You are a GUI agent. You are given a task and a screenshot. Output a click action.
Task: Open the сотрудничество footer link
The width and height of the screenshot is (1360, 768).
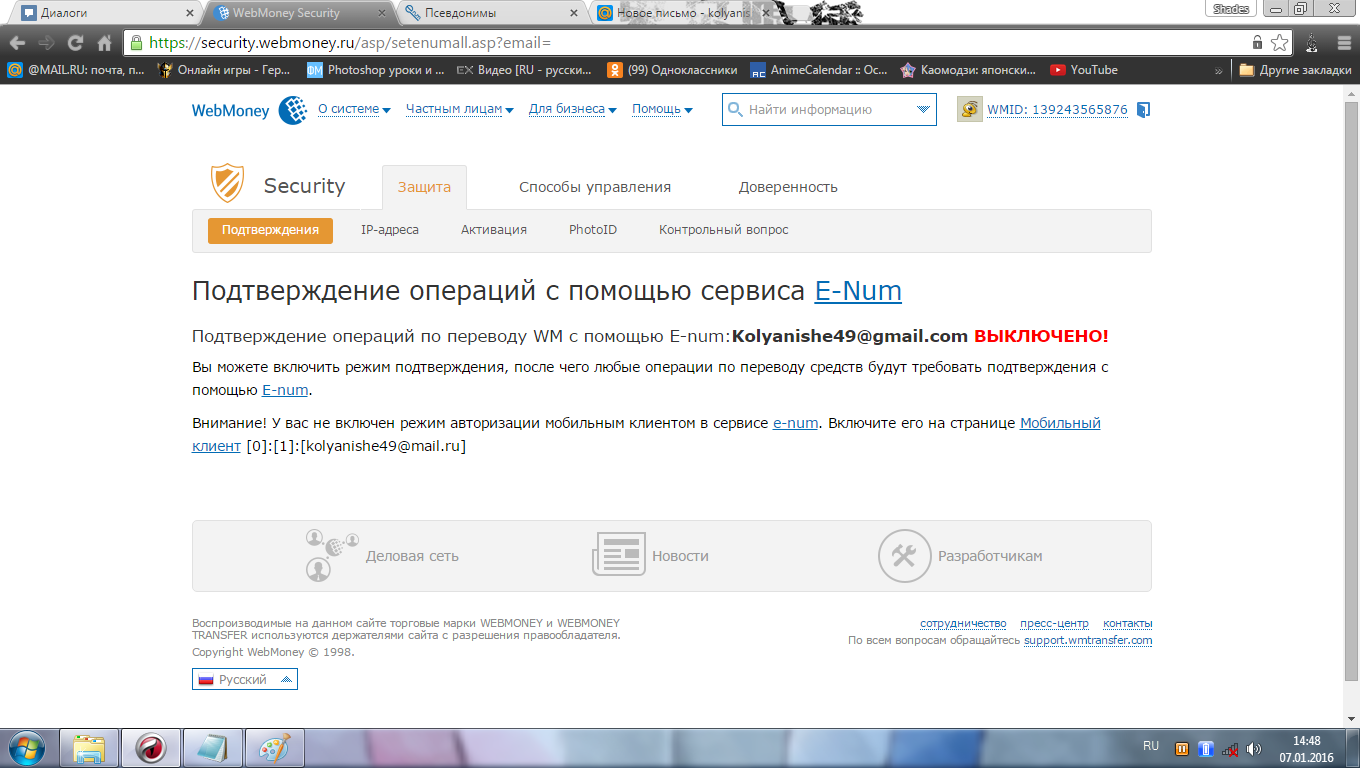point(963,623)
